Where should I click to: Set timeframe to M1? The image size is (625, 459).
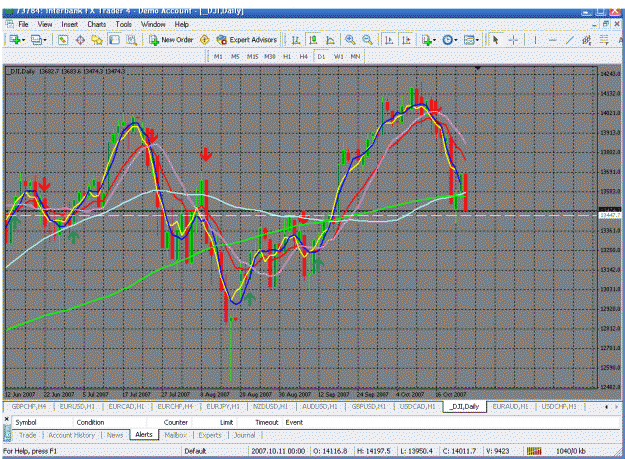coord(218,57)
